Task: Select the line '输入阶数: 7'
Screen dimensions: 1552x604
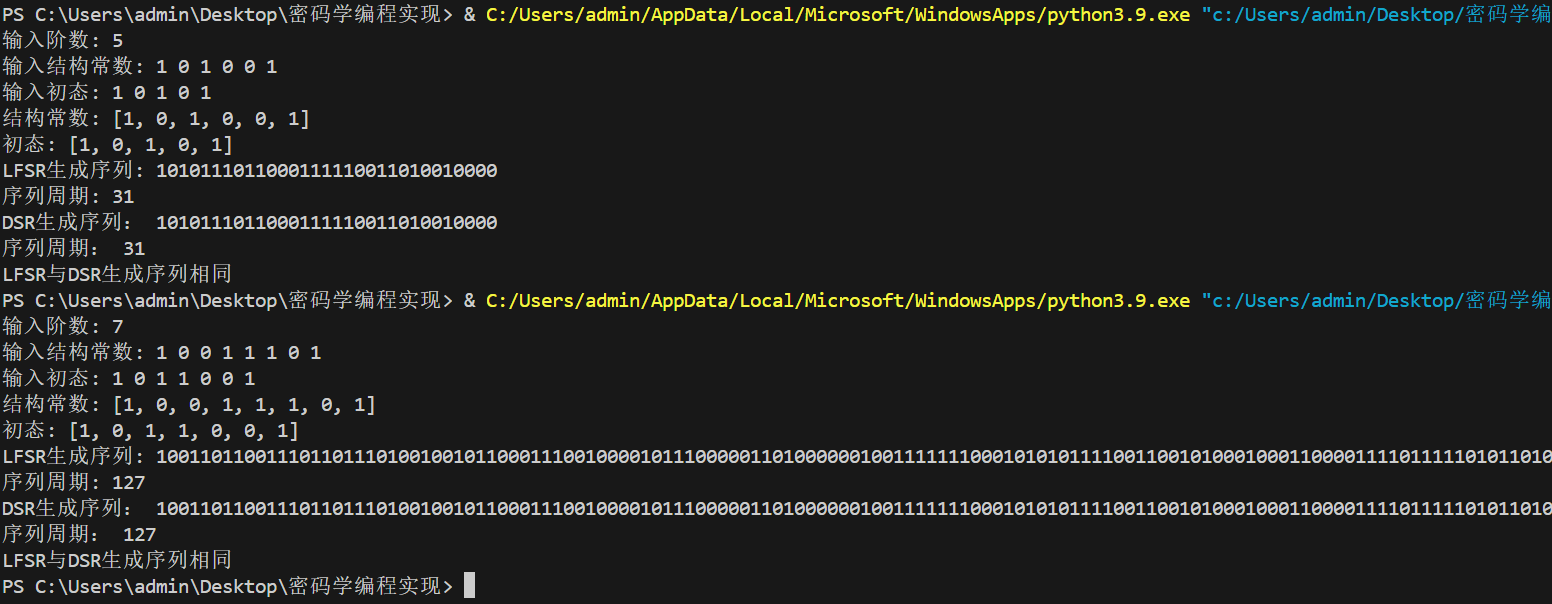Action: pos(63,327)
